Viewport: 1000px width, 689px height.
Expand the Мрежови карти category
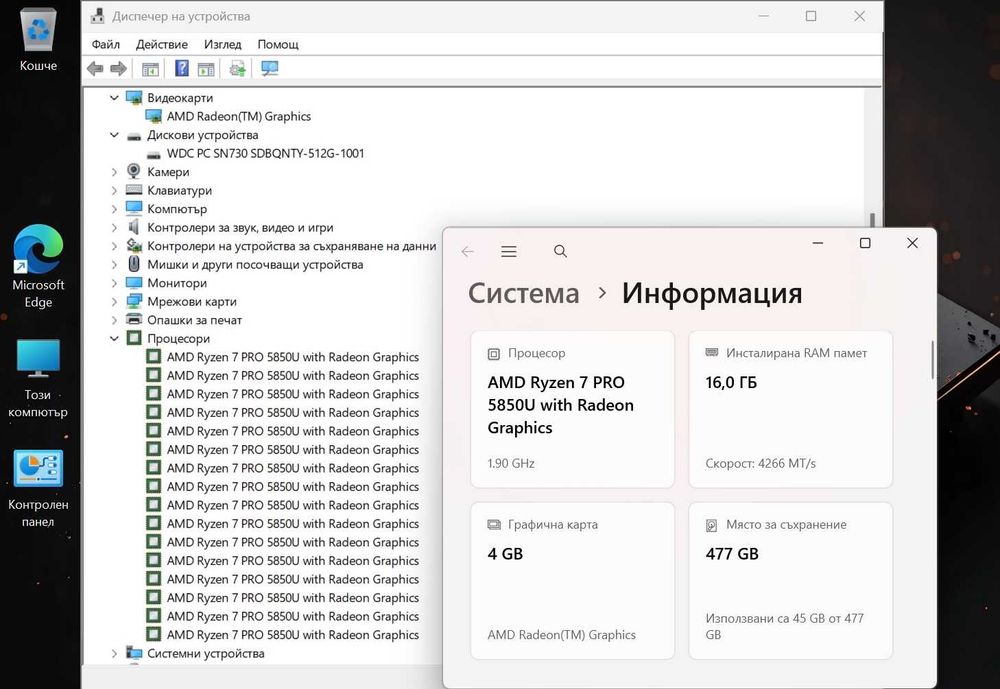pos(114,301)
